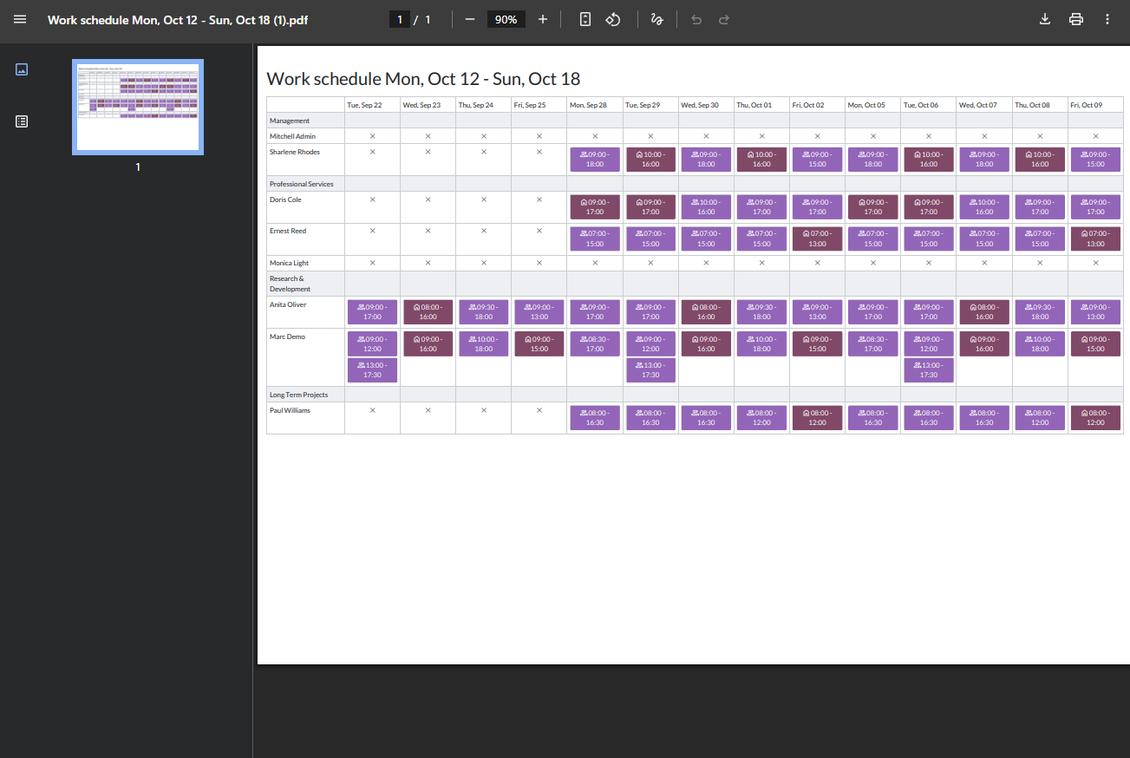
Task: Click the Professional Services section header
Action: pyautogui.click(x=301, y=184)
